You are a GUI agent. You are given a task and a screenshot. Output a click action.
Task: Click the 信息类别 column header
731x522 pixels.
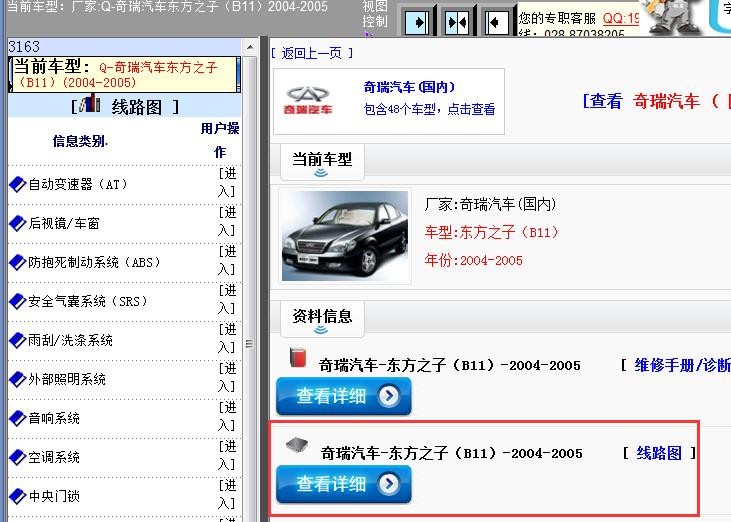click(80, 141)
